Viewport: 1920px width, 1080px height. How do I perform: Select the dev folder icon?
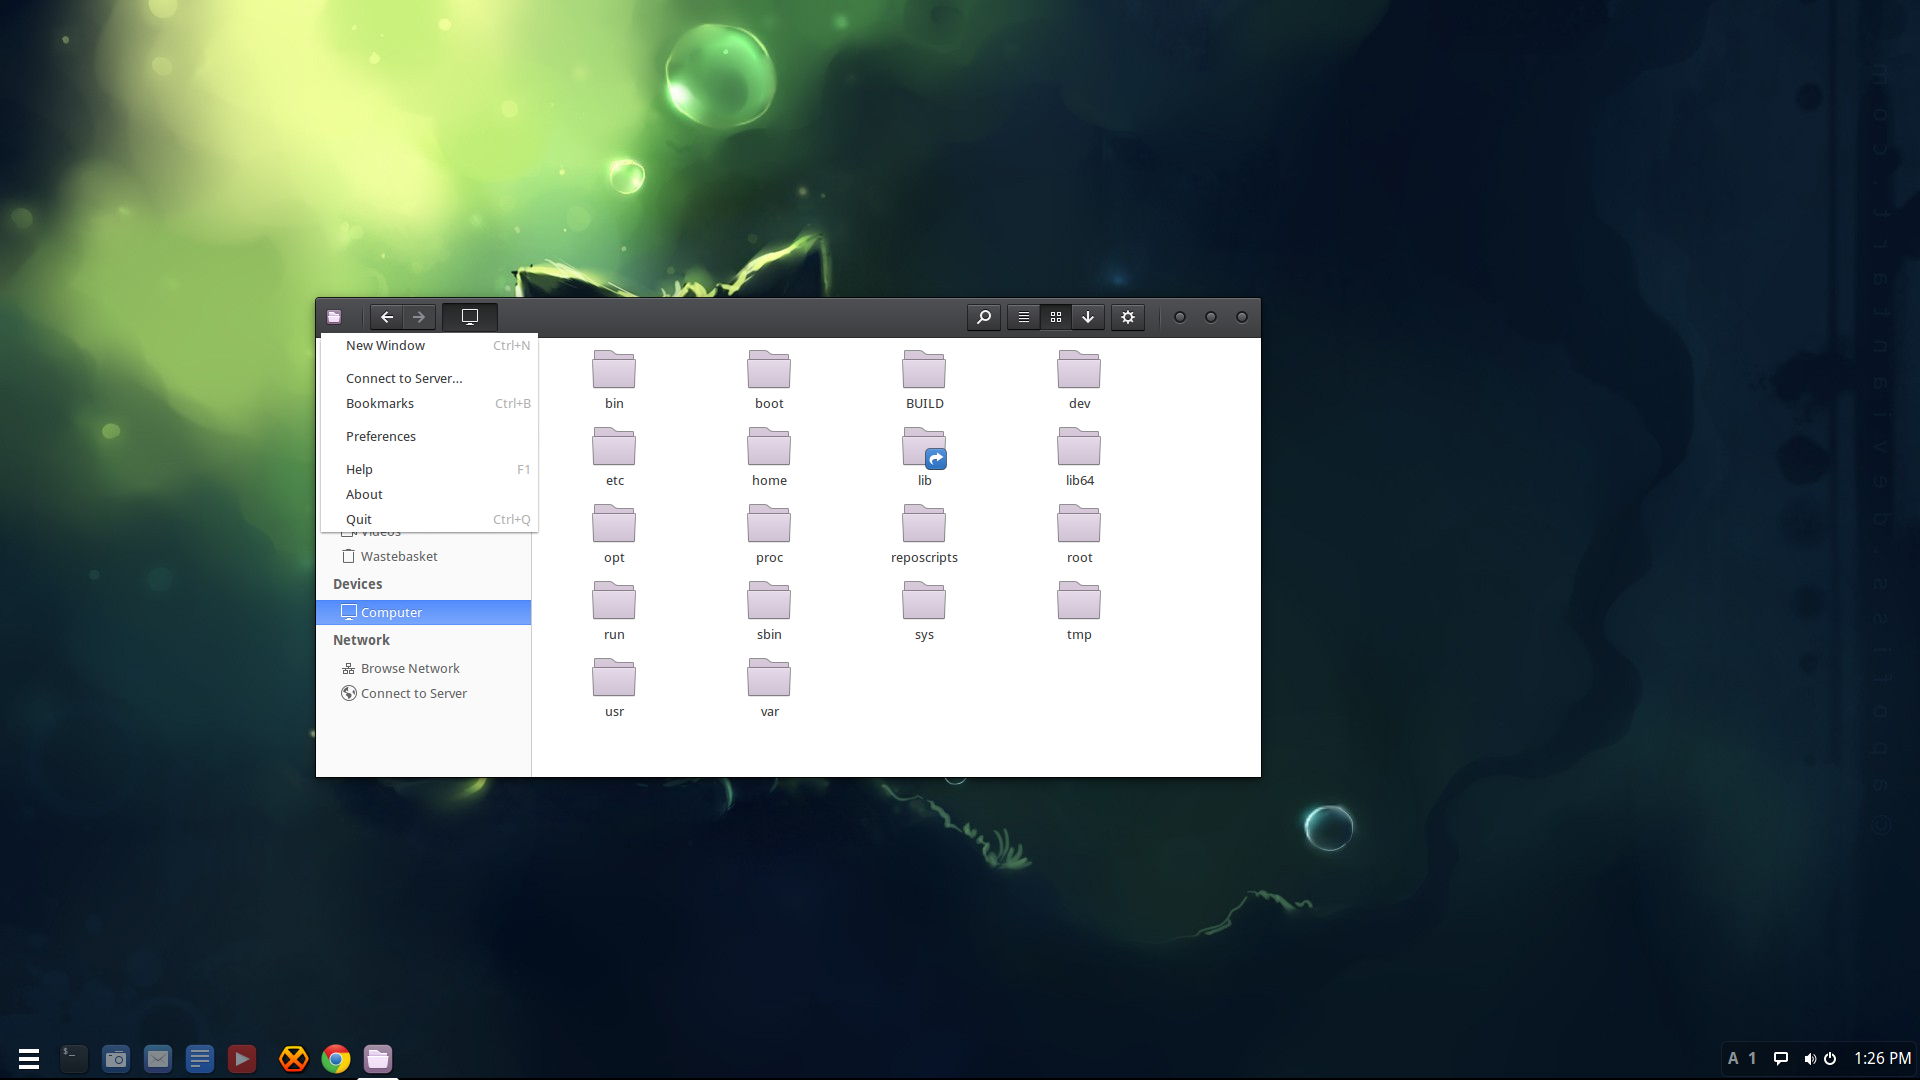coord(1079,369)
